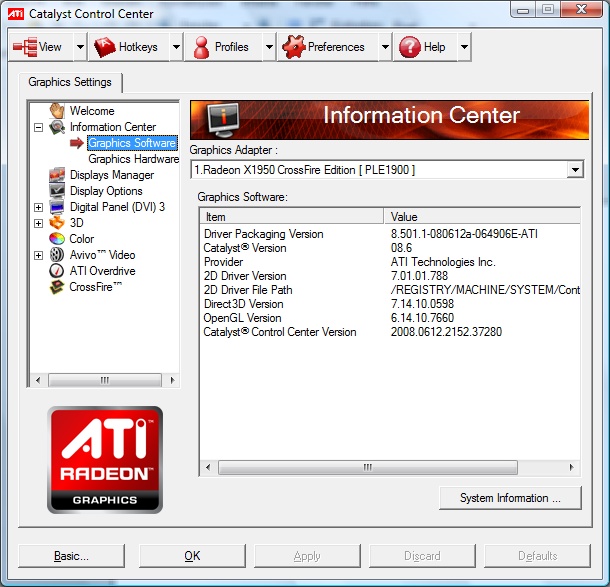Select the 2D Driver Version row
This screenshot has height=587, width=610.
coord(390,276)
